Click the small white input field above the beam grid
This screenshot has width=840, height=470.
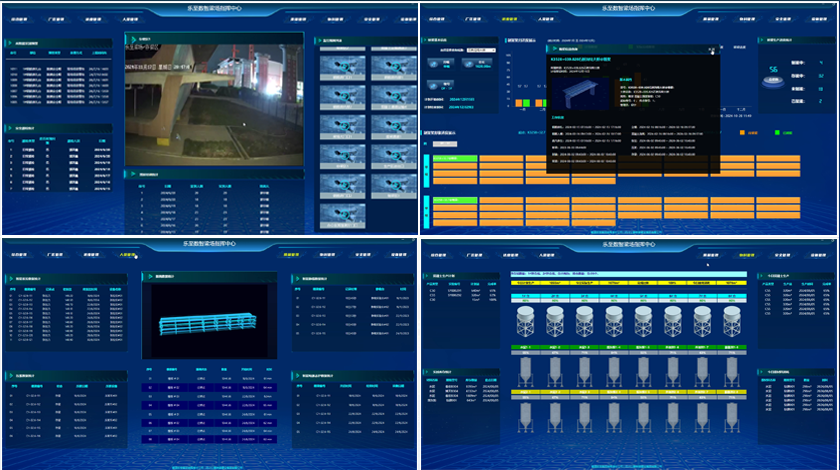[x=445, y=144]
